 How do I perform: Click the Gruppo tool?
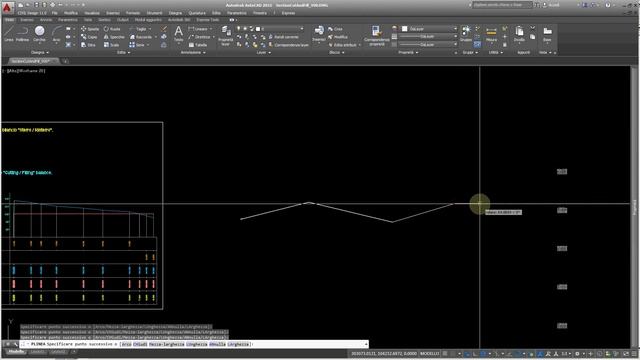466,33
